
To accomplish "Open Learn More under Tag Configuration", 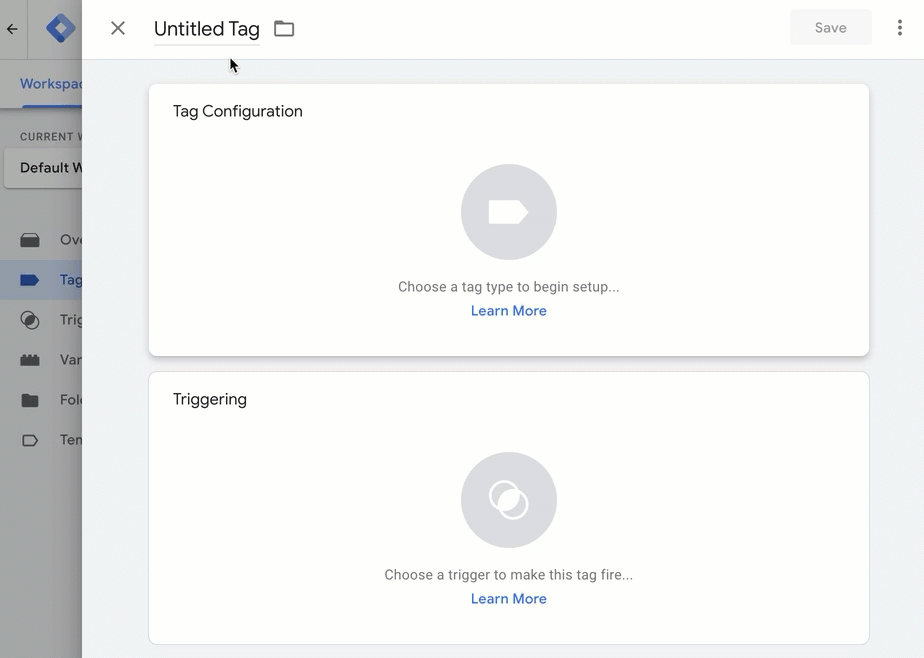I will [x=508, y=310].
